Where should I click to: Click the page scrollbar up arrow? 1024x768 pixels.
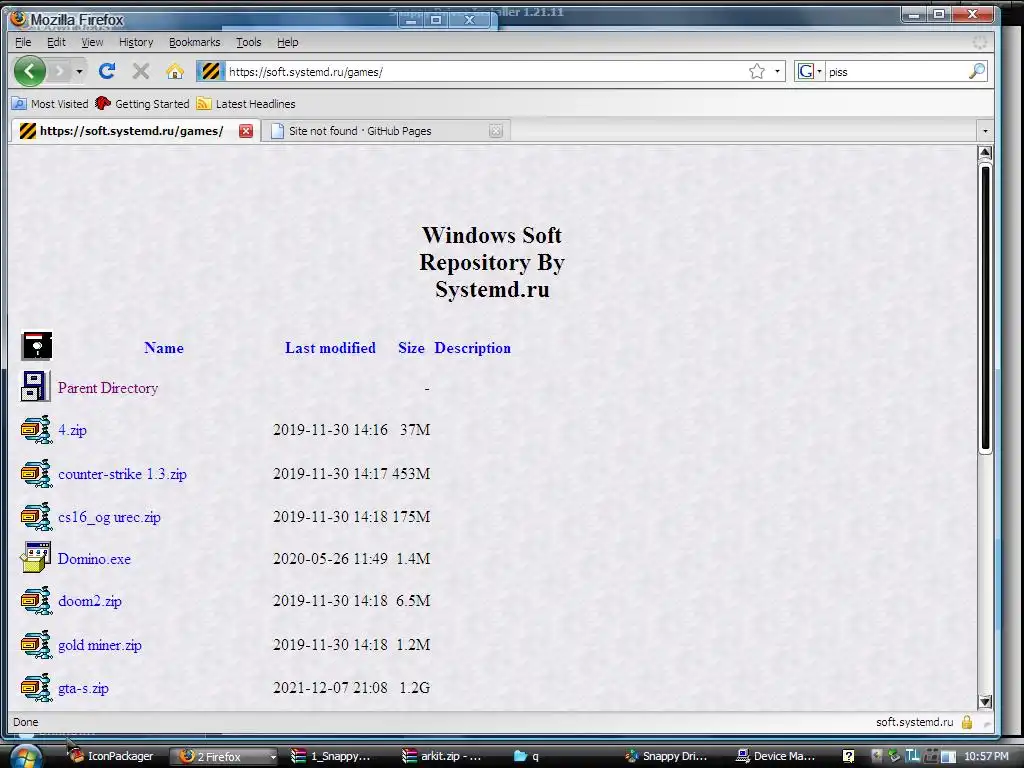[x=985, y=153]
